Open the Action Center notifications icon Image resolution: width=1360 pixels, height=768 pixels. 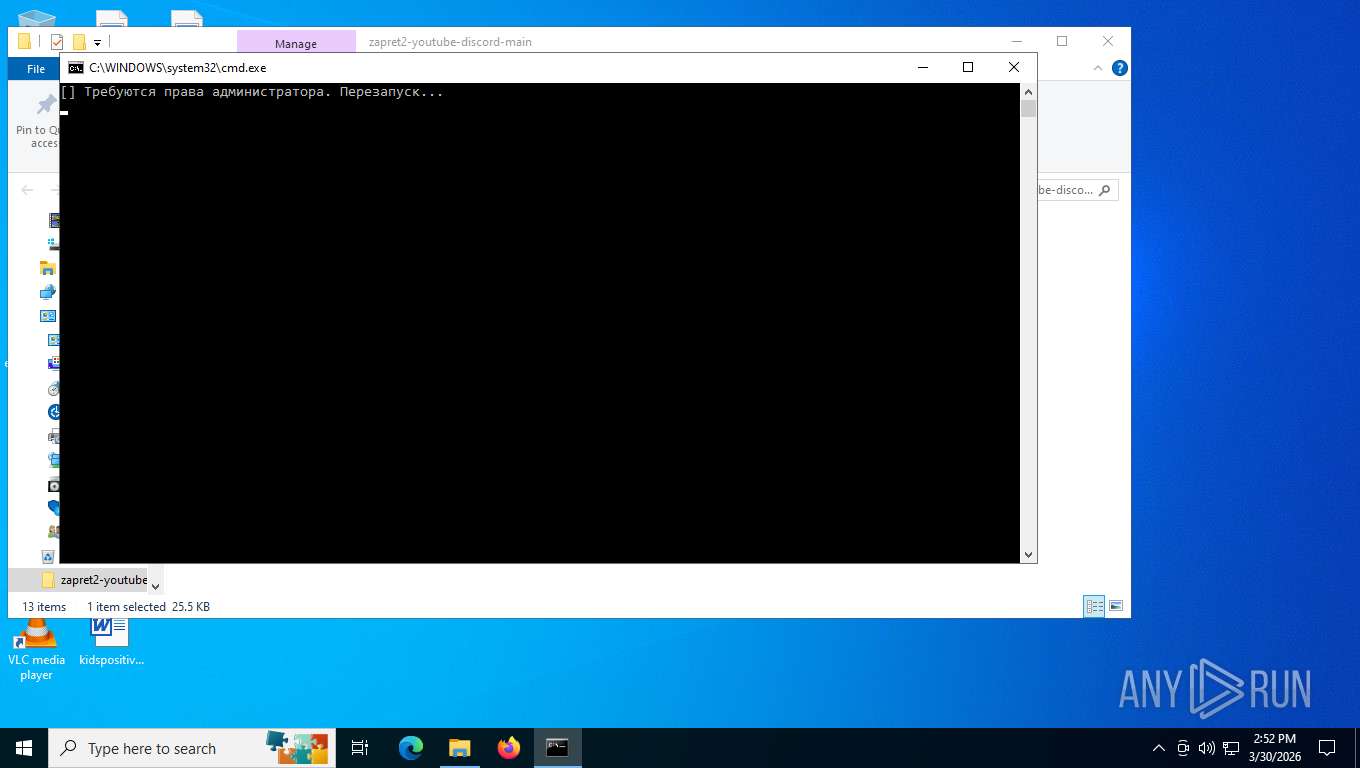1327,748
